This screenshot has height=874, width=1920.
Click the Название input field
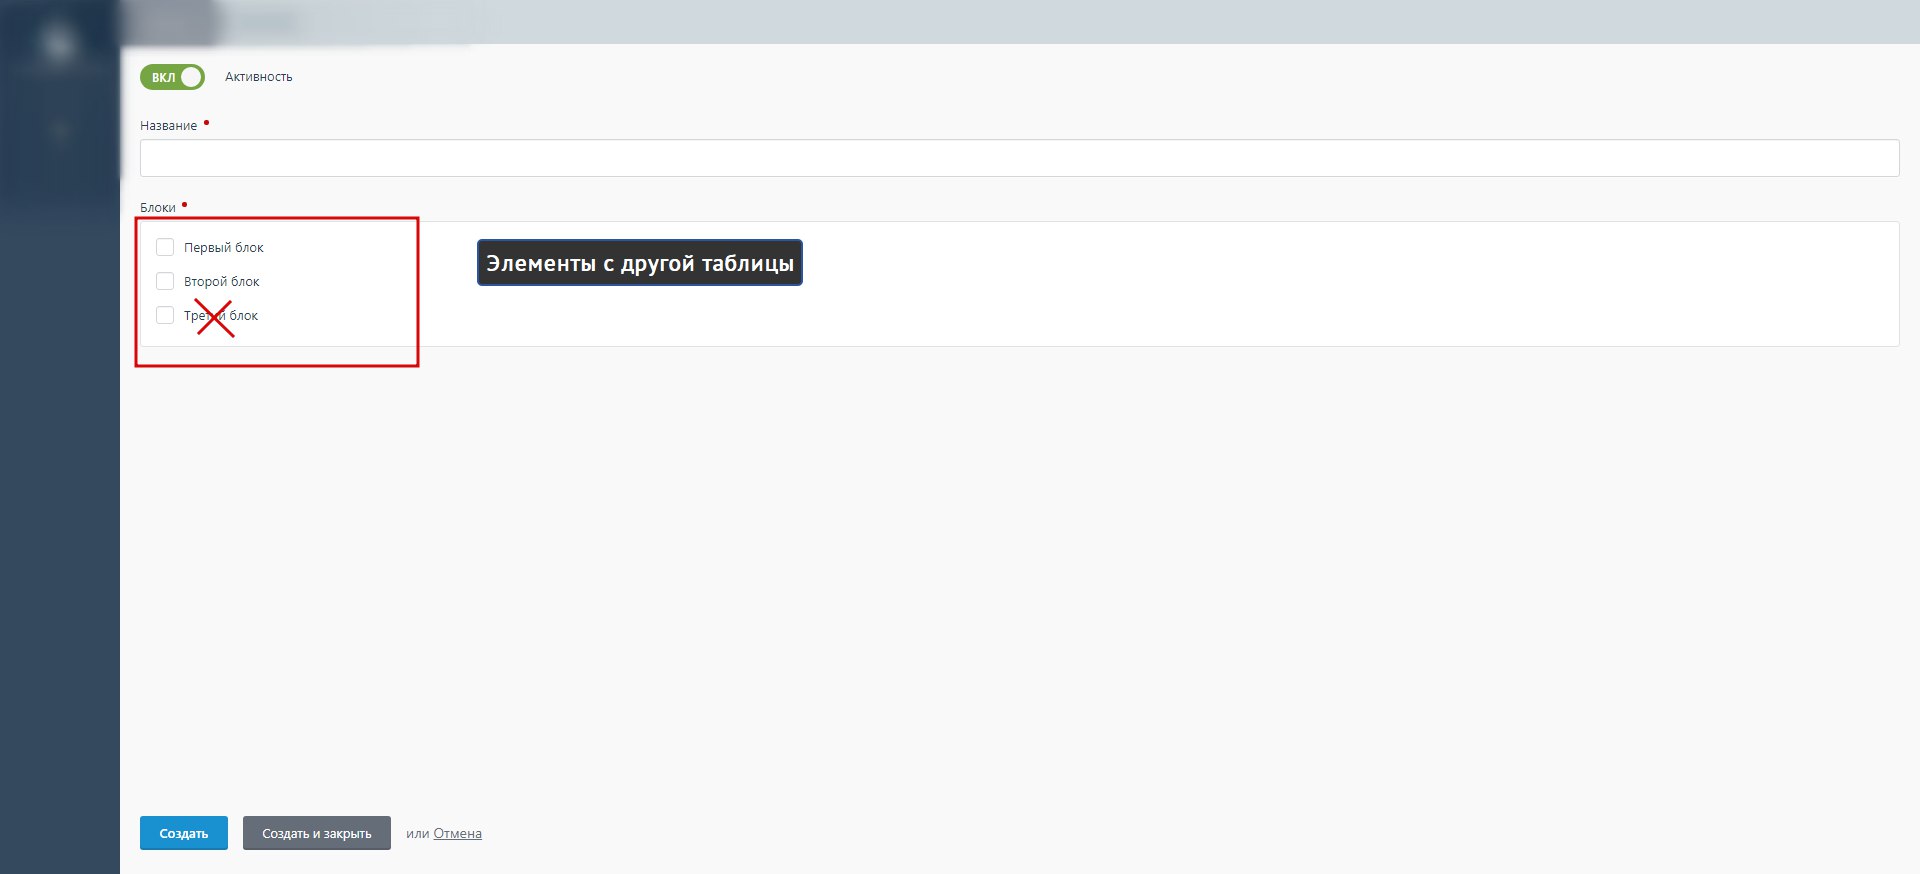1019,158
